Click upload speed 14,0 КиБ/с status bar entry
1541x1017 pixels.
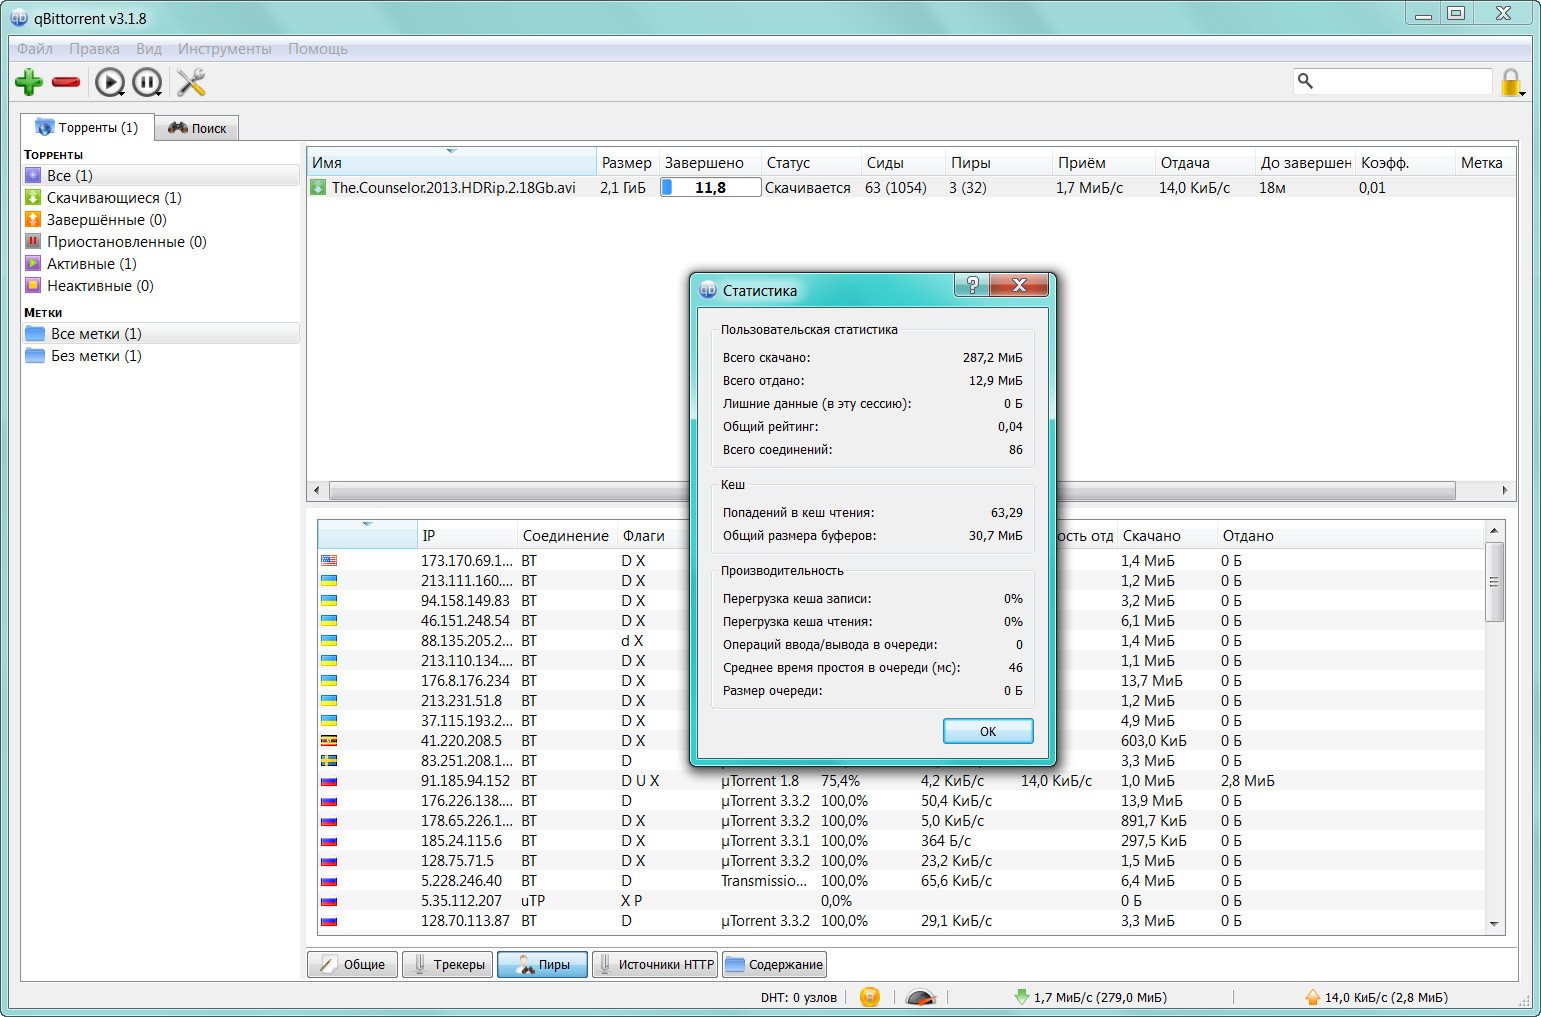coord(1377,997)
